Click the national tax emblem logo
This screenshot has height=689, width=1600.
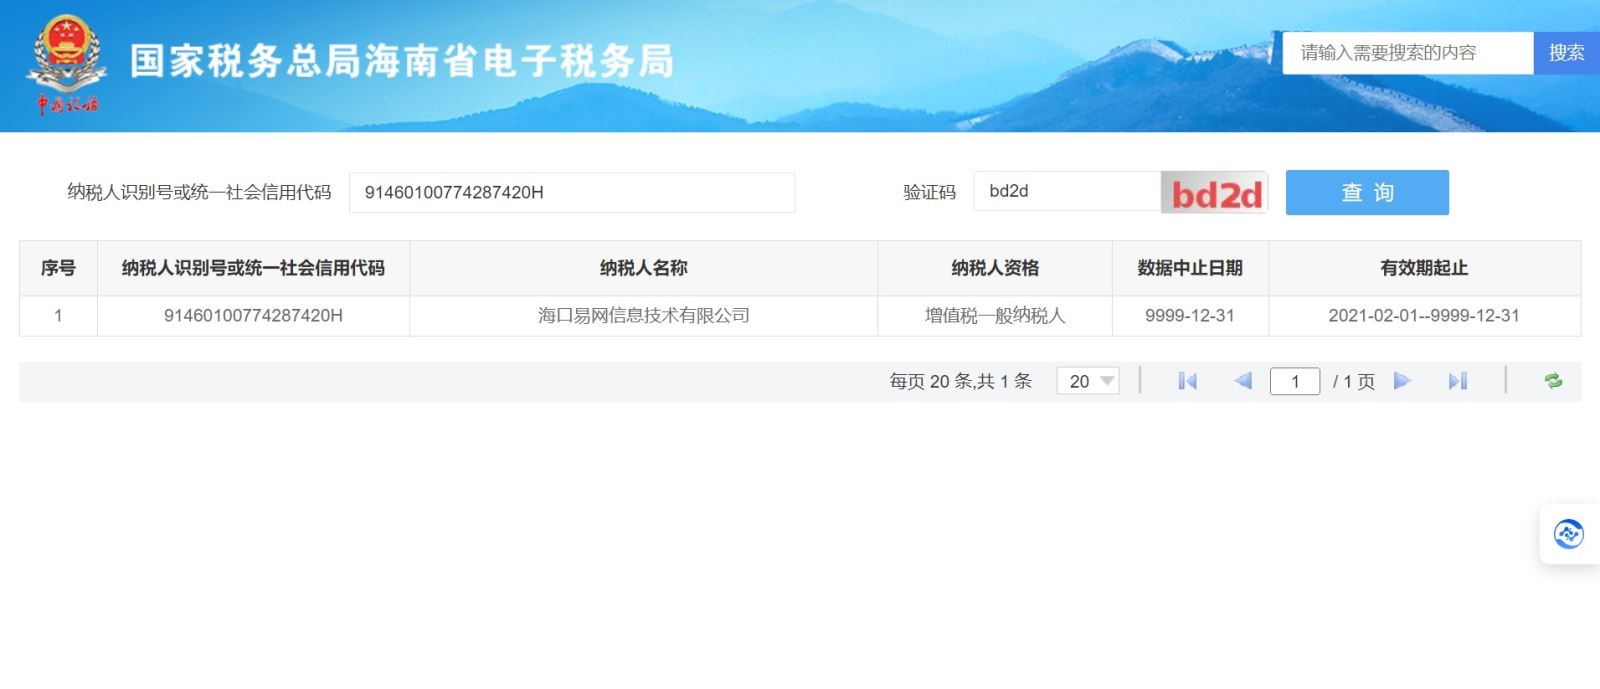click(67, 64)
